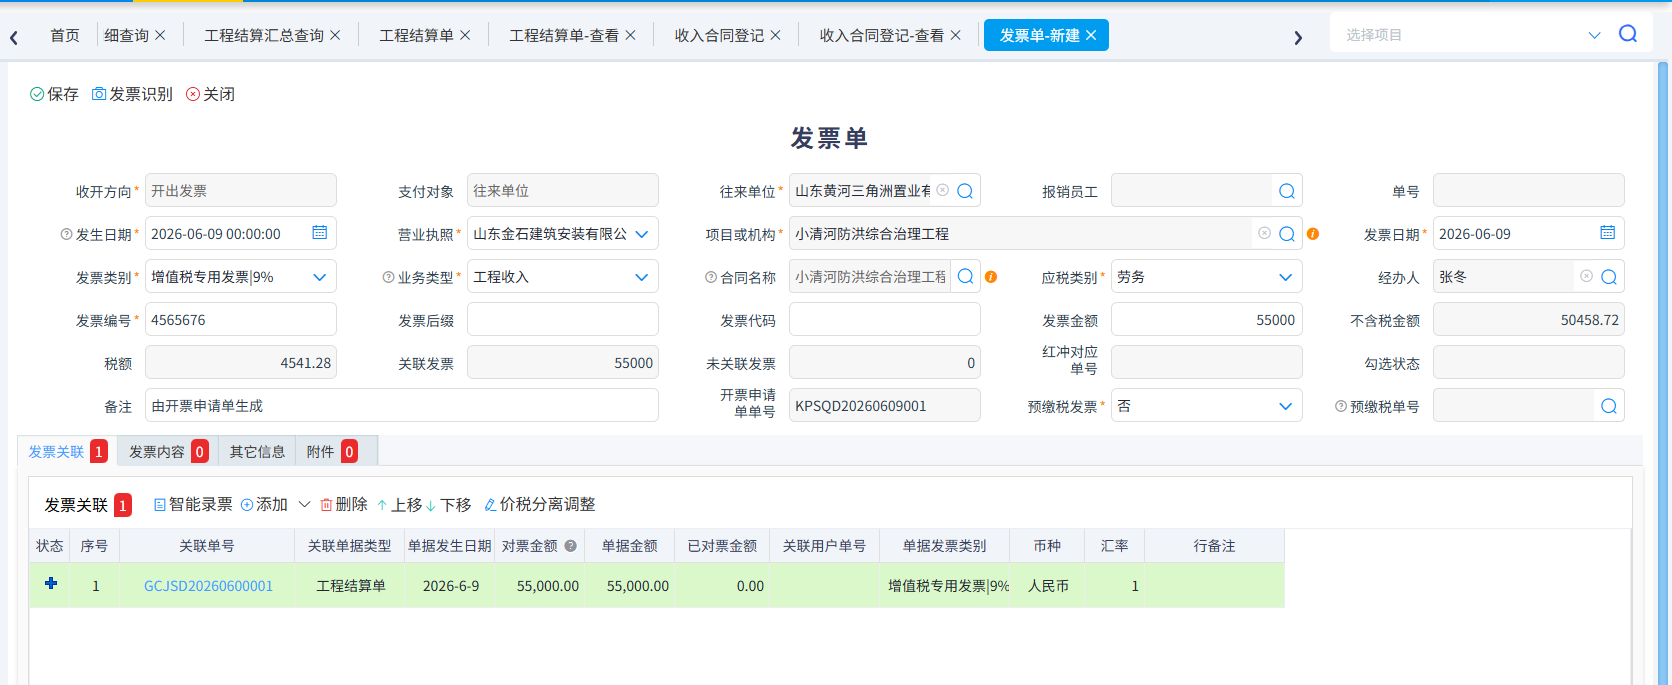The height and width of the screenshot is (685, 1672).
Task: Close the 发票单-新建 tab
Action: (x=1091, y=35)
